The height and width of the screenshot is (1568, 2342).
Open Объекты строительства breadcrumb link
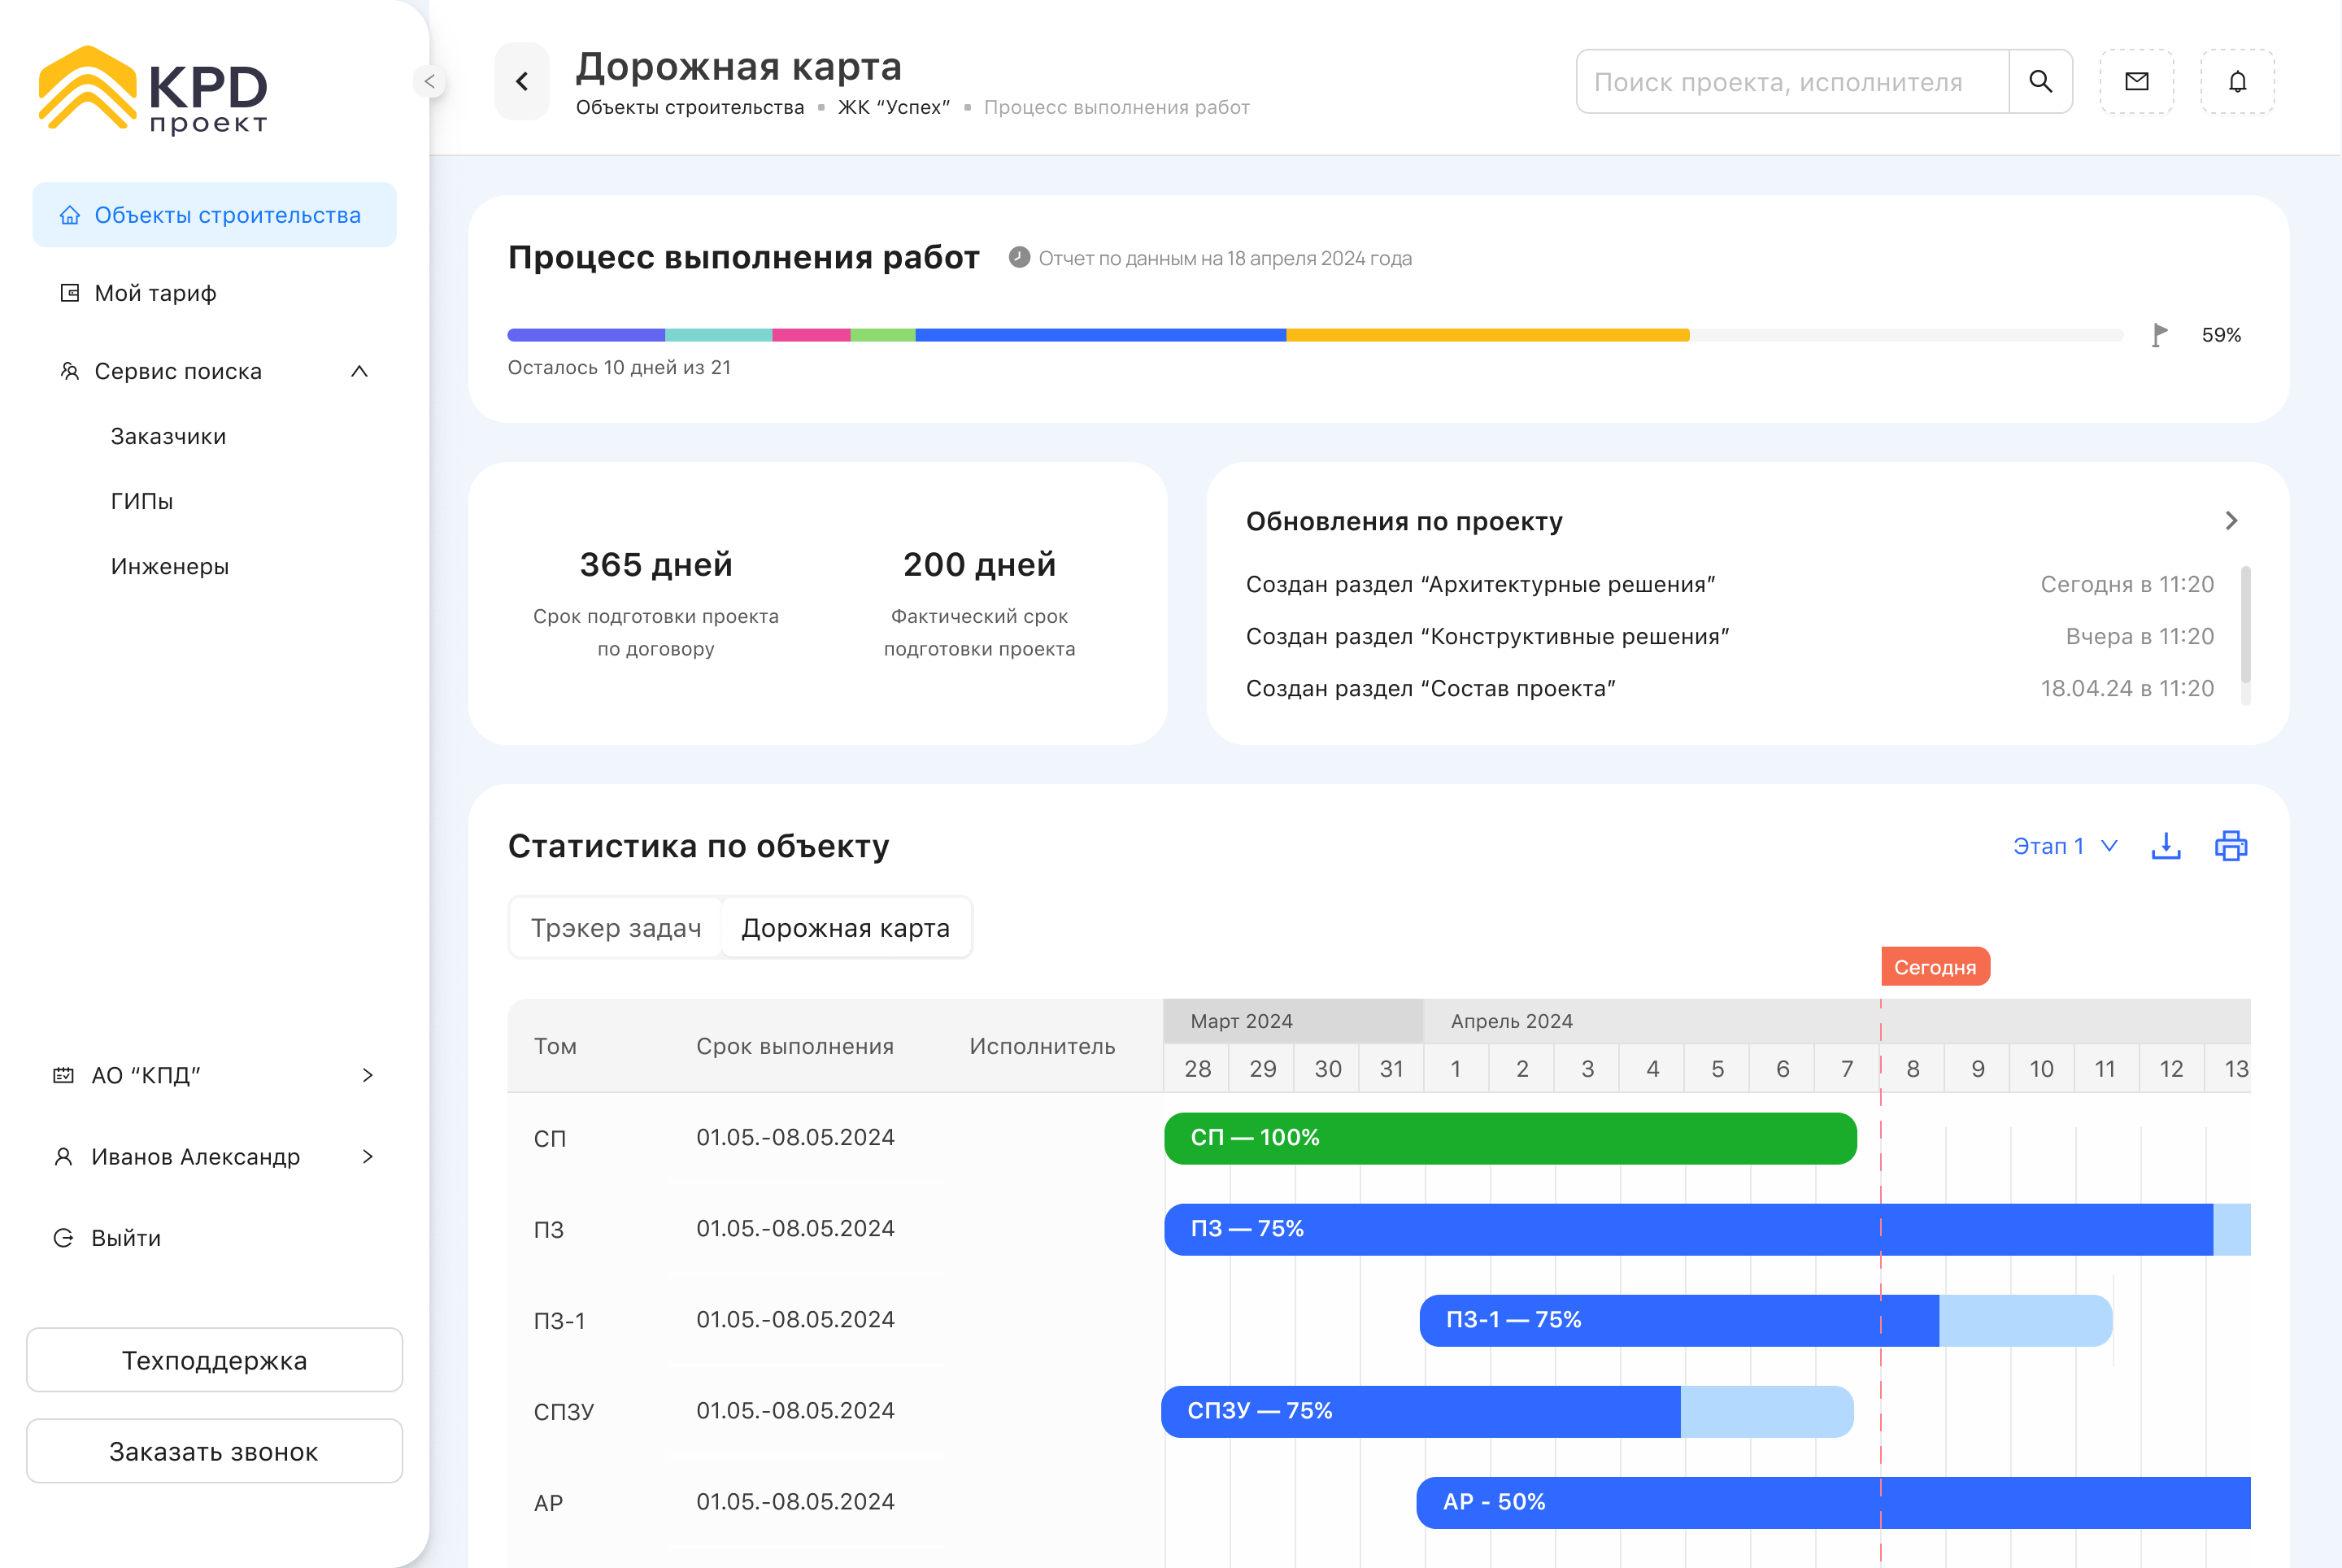tap(690, 107)
